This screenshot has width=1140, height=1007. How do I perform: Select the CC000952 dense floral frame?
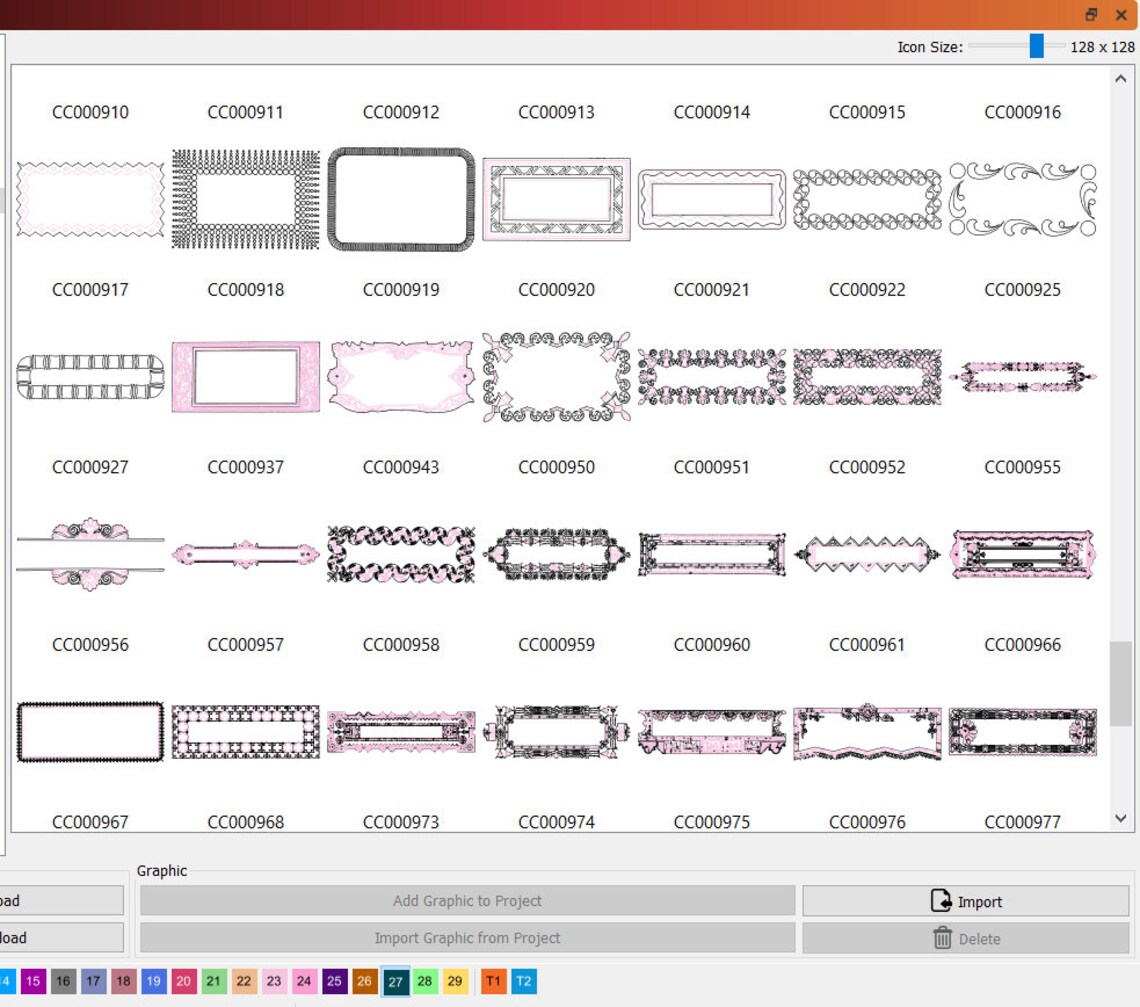867,377
